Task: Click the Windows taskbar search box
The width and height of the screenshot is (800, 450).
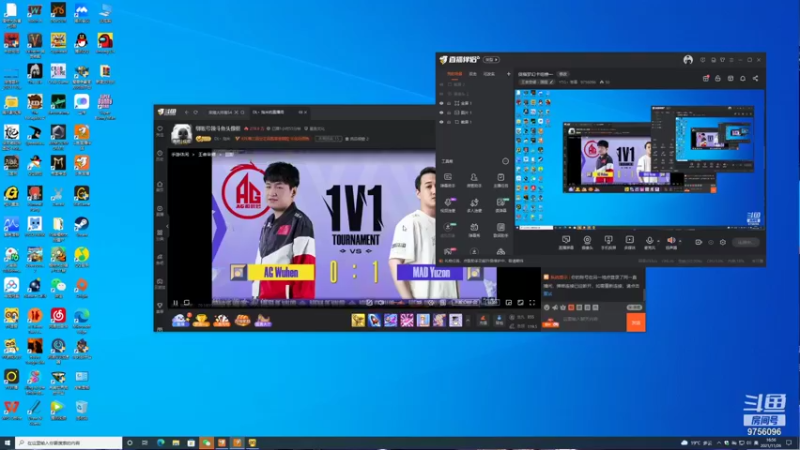Action: pyautogui.click(x=69, y=443)
